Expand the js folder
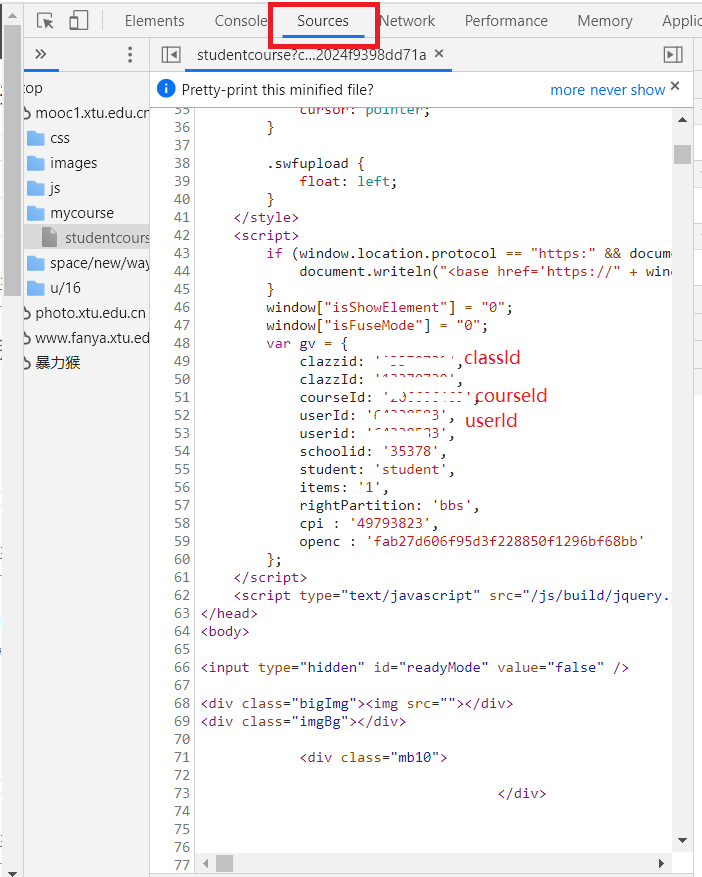 [55, 188]
